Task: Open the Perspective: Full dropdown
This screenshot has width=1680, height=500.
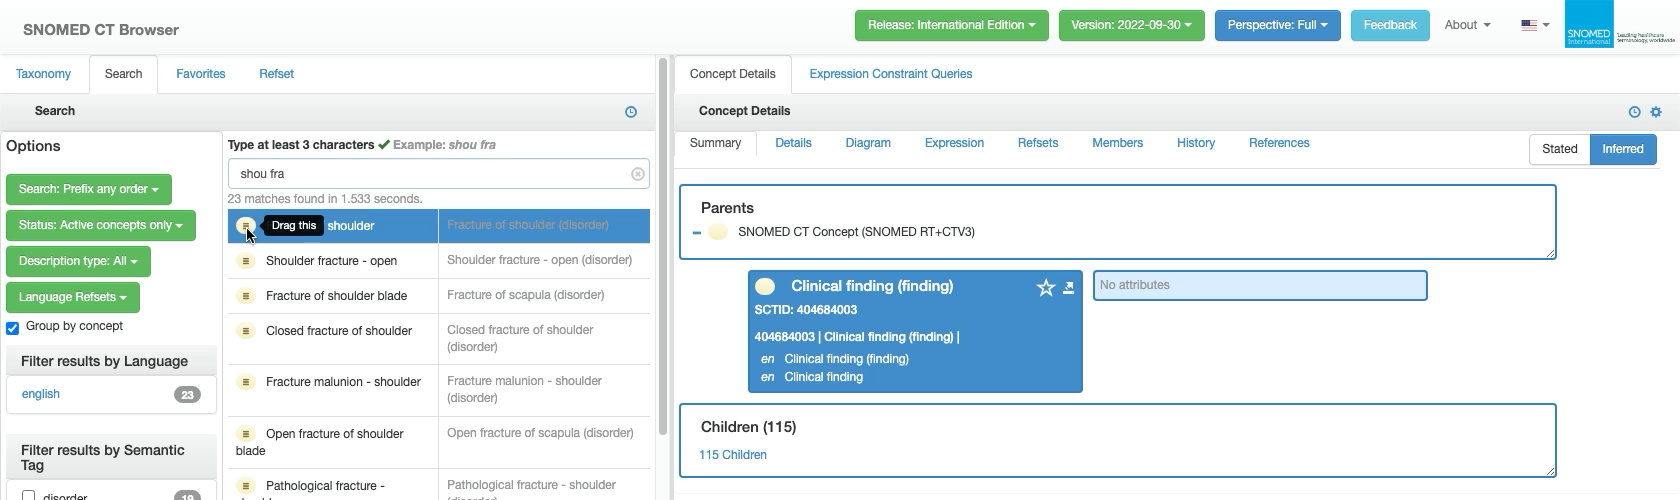Action: coord(1277,25)
